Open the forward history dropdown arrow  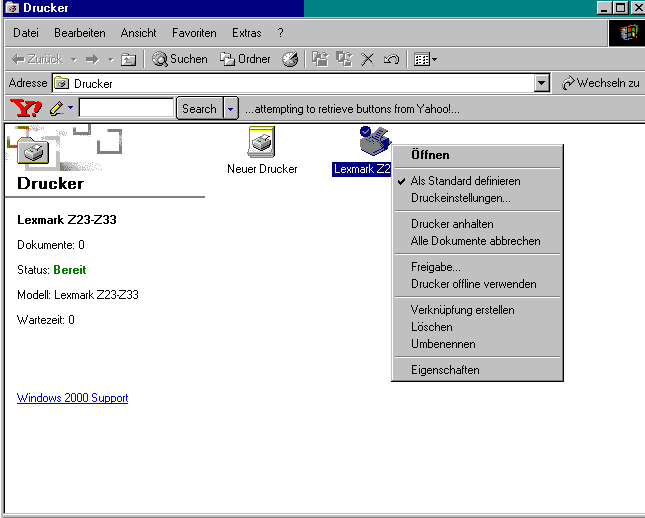(x=110, y=60)
